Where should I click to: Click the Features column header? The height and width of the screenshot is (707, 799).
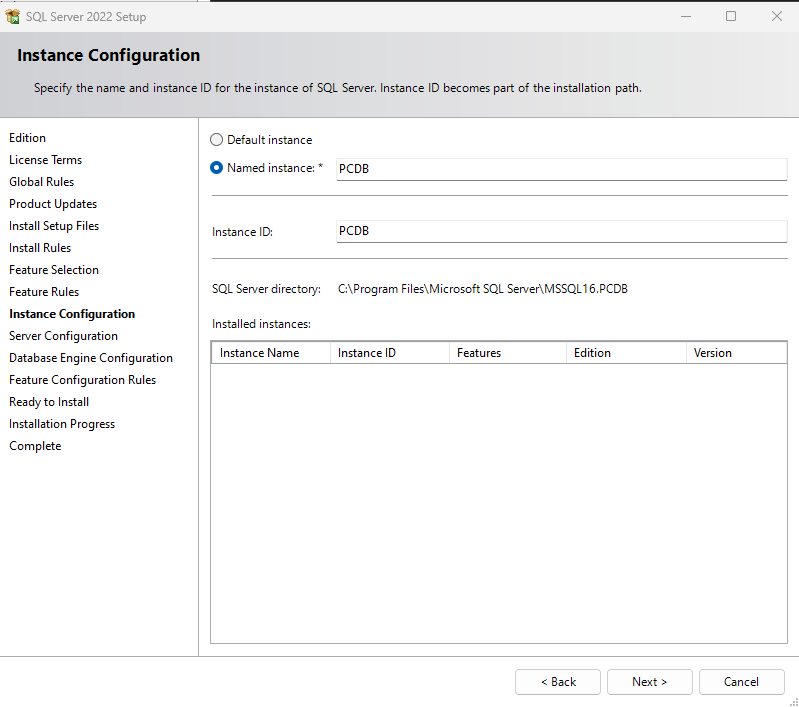508,353
